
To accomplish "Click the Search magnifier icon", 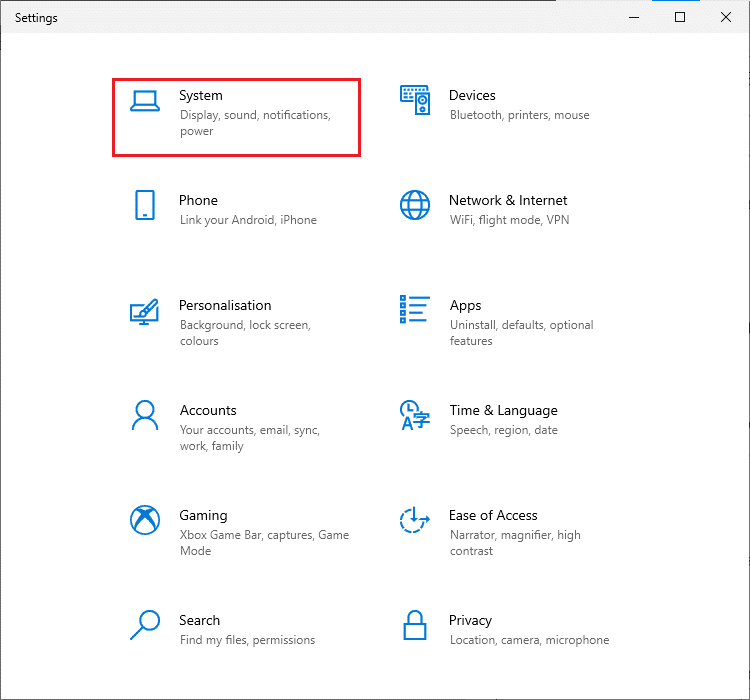I will [x=145, y=624].
